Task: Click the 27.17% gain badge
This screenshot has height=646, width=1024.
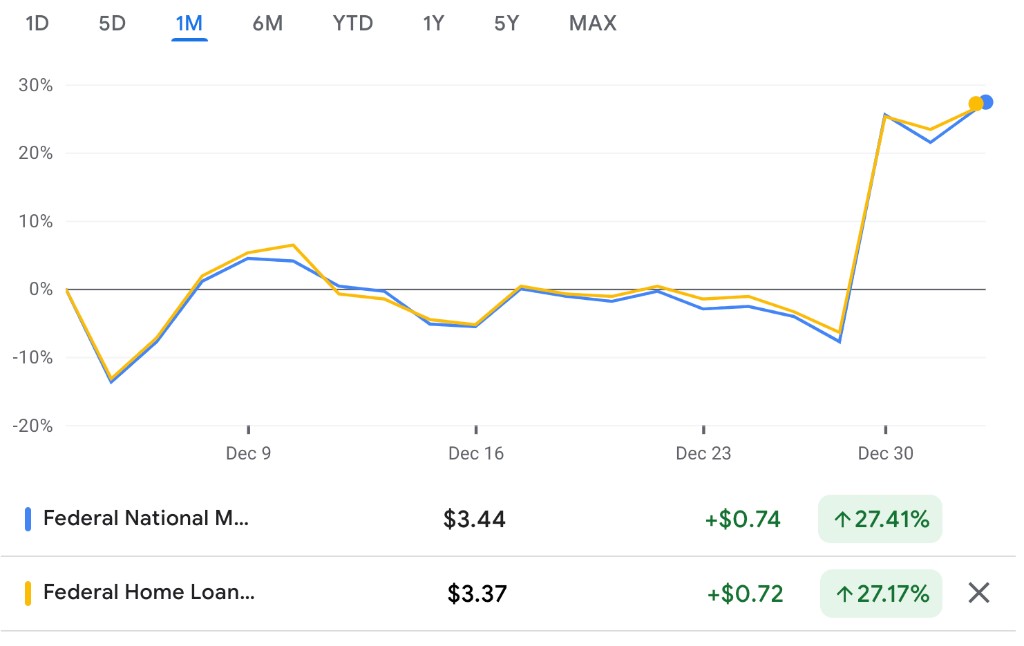Action: [881, 594]
